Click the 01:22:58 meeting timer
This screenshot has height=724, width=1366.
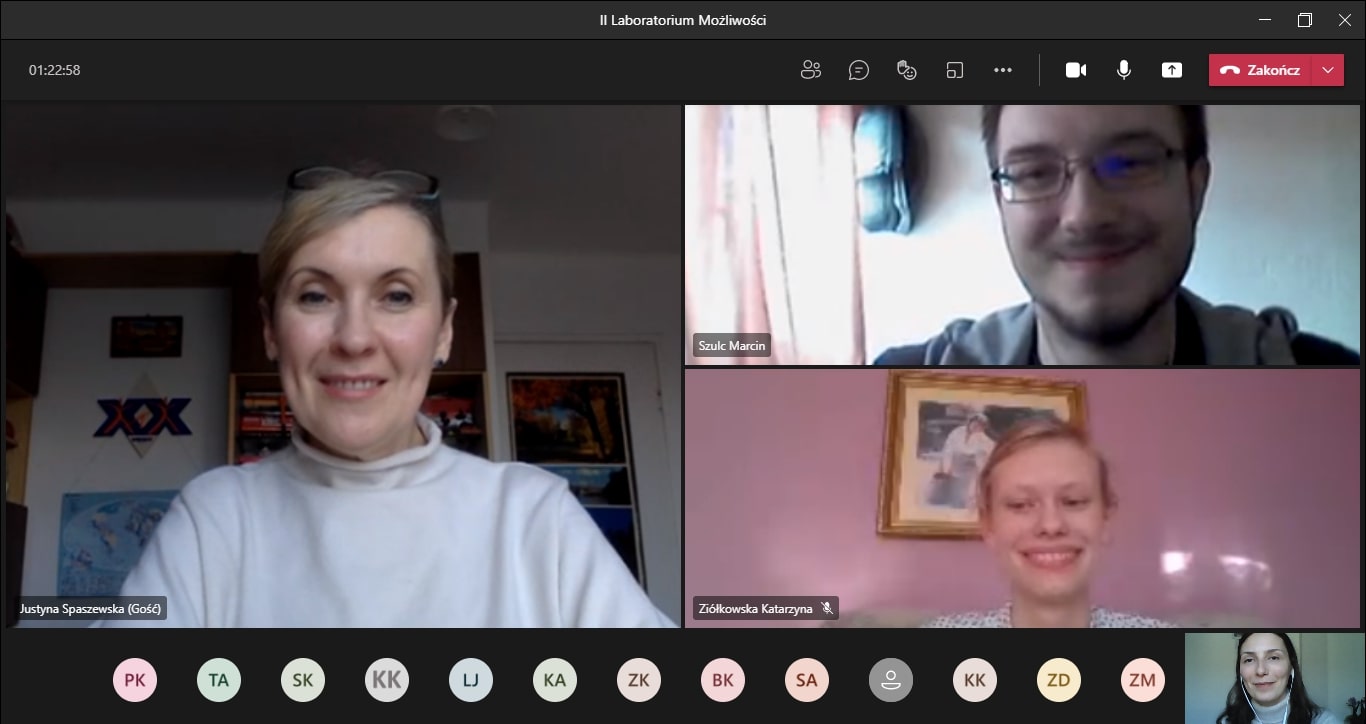click(x=54, y=70)
